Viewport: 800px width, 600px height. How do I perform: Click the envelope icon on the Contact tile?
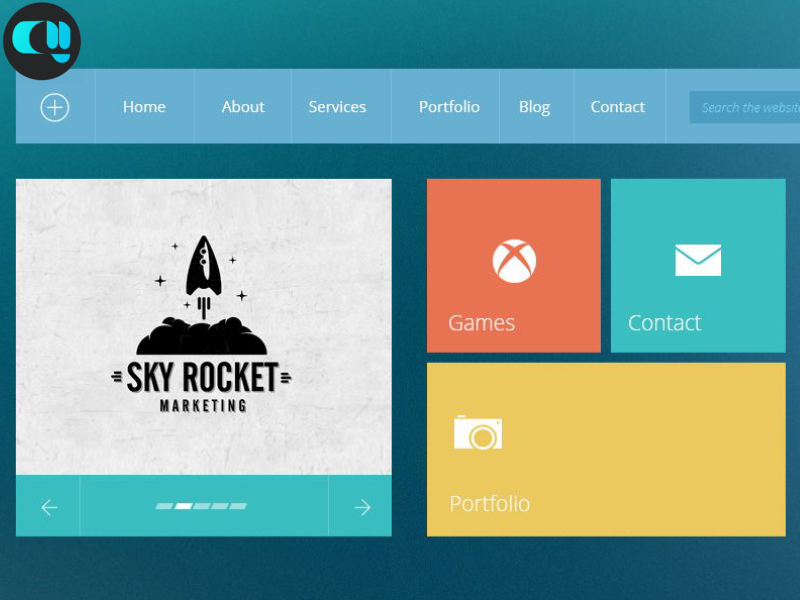click(x=698, y=260)
